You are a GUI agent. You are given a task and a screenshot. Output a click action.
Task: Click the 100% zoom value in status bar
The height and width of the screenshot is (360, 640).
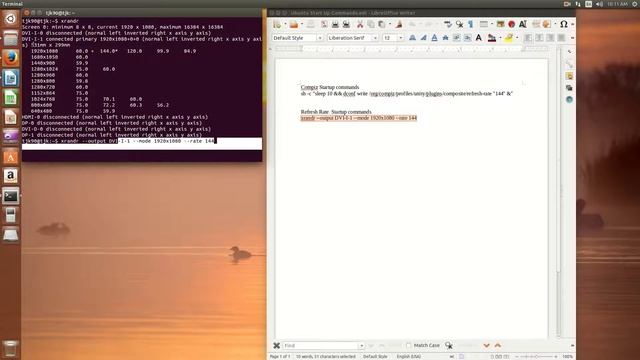pyautogui.click(x=567, y=357)
